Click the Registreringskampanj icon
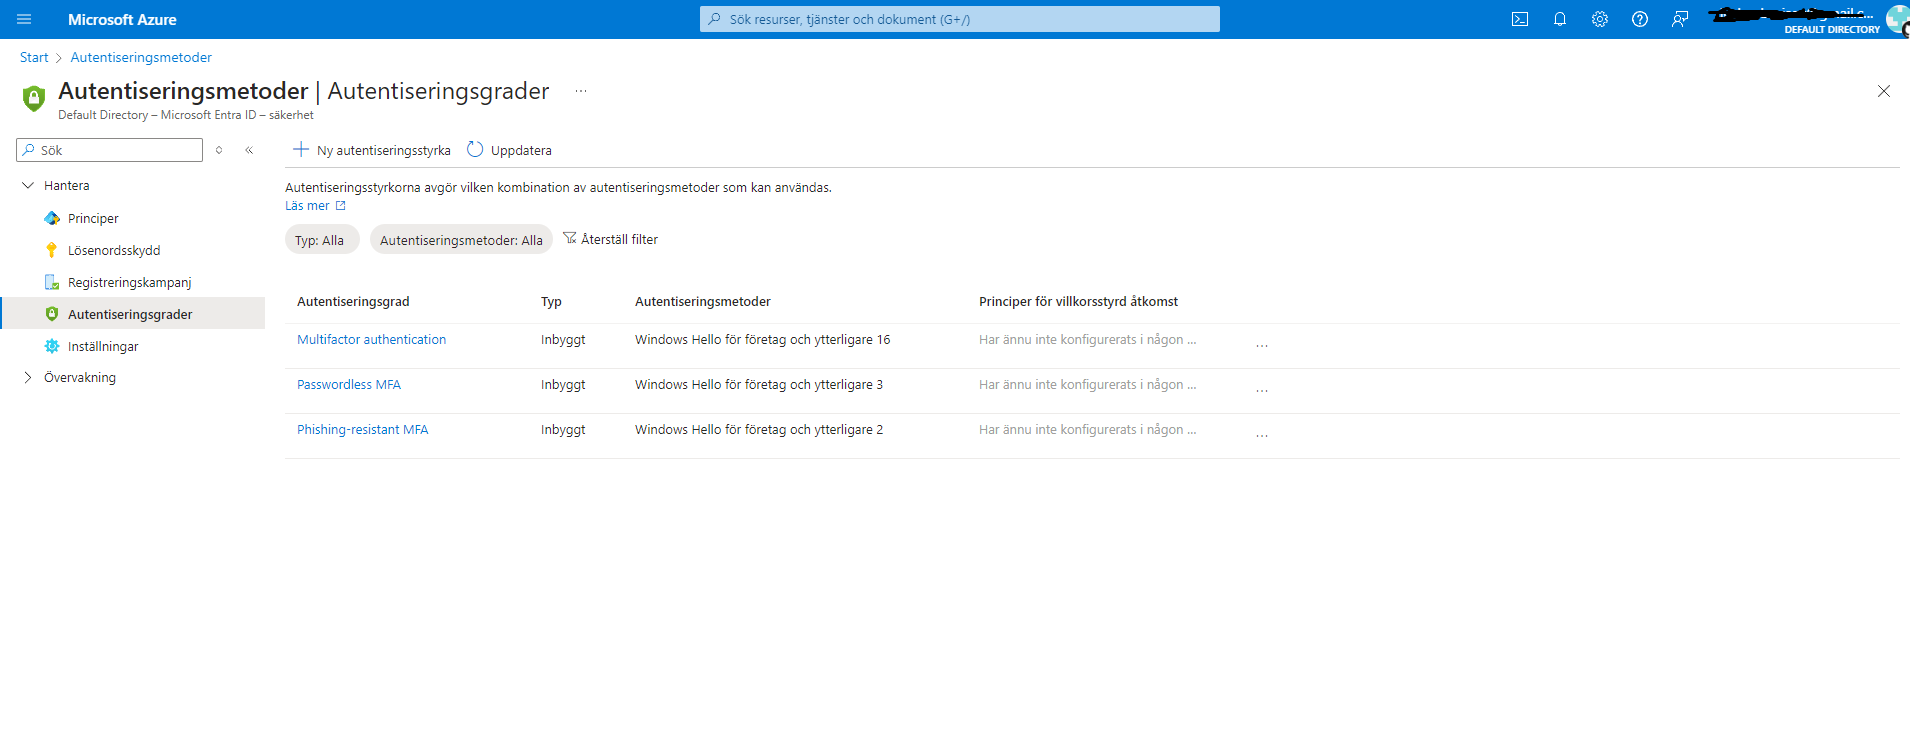The height and width of the screenshot is (755, 1910). (52, 282)
